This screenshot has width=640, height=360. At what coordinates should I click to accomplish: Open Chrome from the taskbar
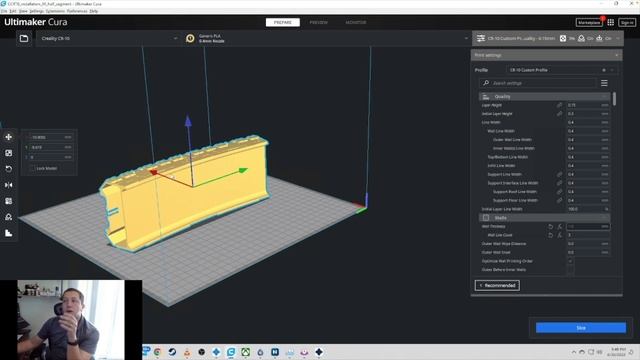click(x=158, y=352)
